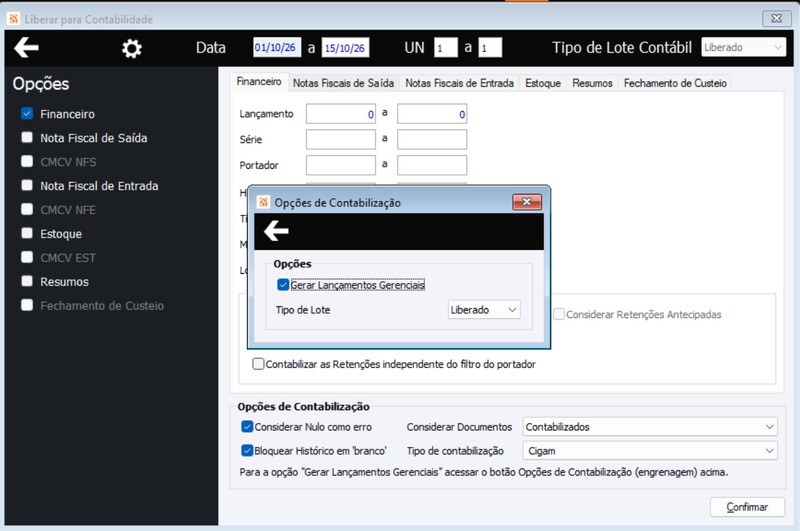Open the gear options icon in header
This screenshot has height=531, width=800.
(x=132, y=48)
